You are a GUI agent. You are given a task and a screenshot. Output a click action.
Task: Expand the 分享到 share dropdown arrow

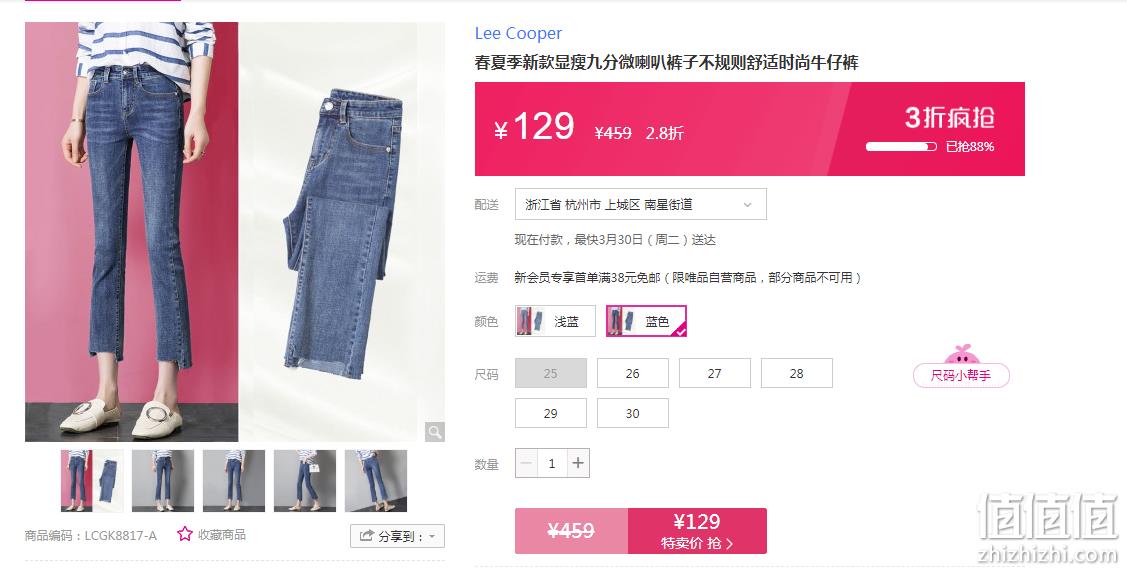pyautogui.click(x=432, y=536)
